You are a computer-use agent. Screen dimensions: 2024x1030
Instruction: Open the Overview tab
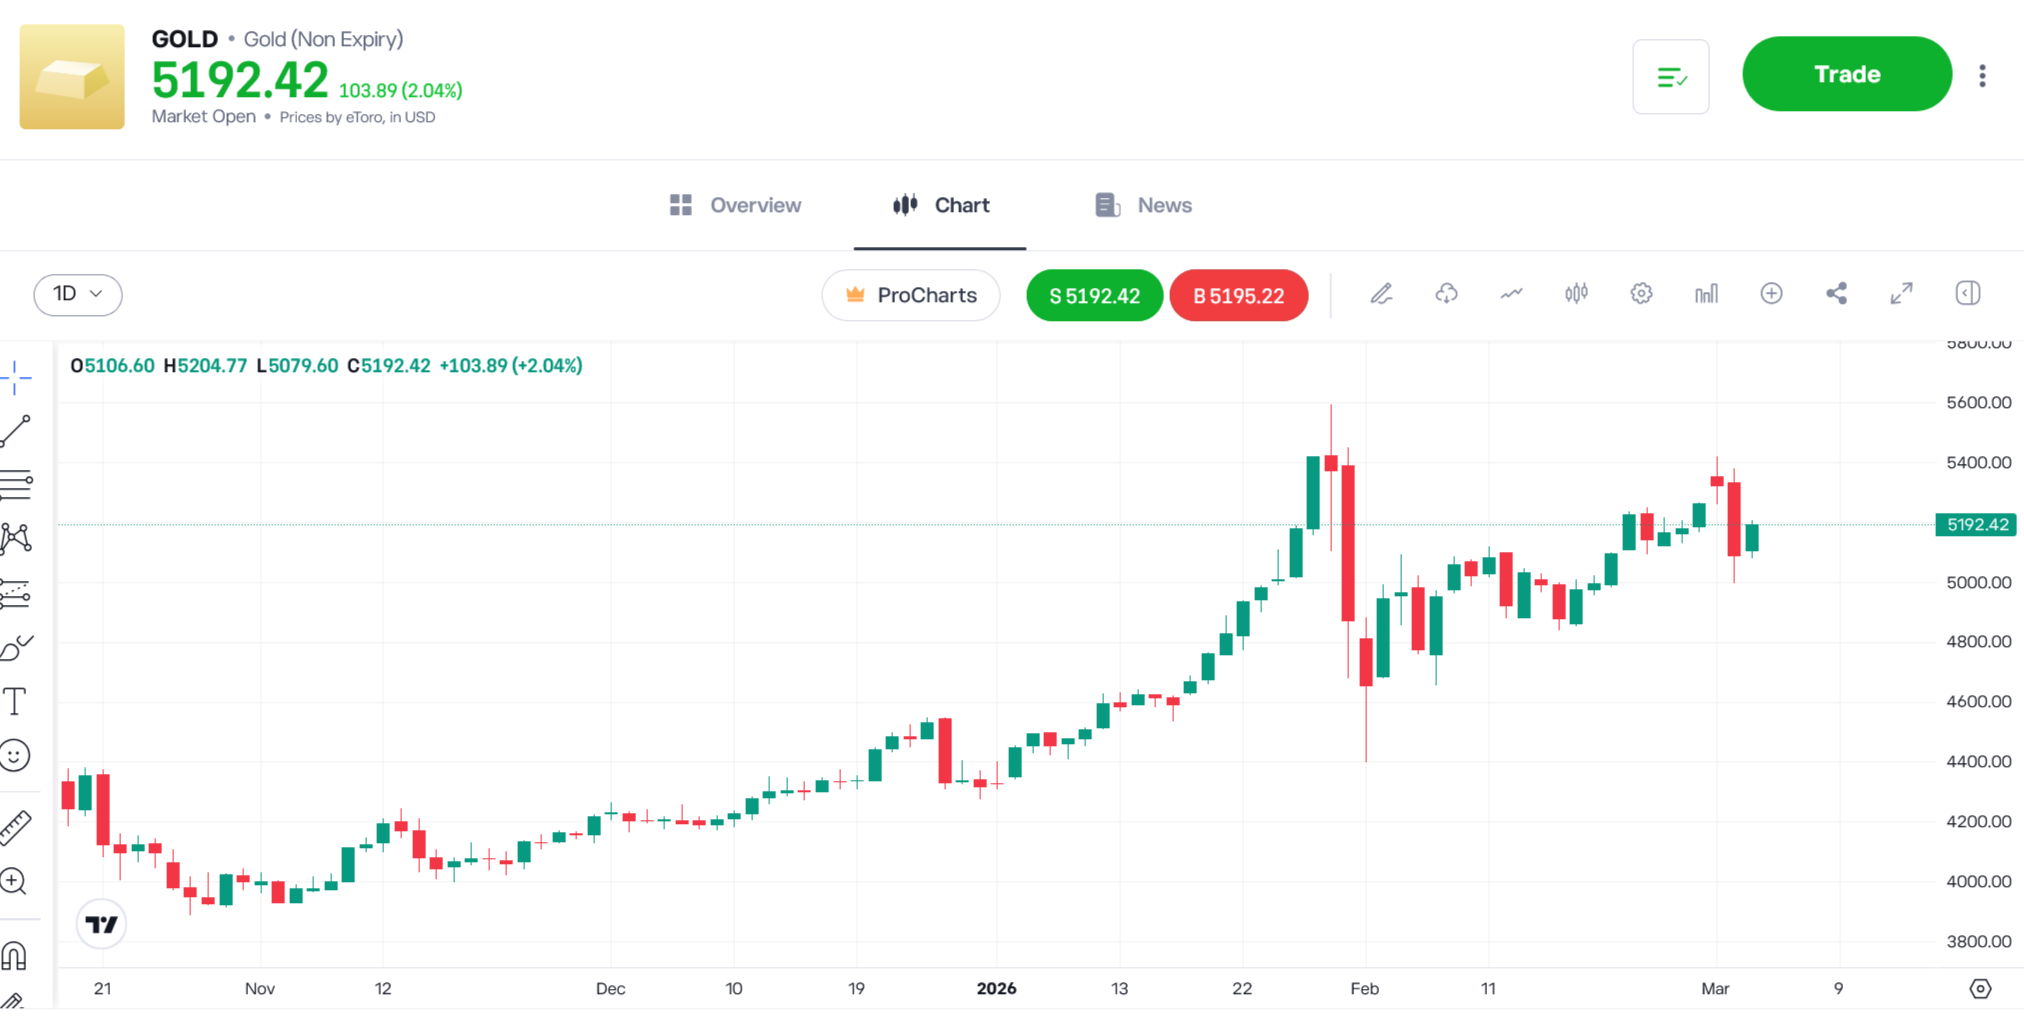(x=735, y=205)
